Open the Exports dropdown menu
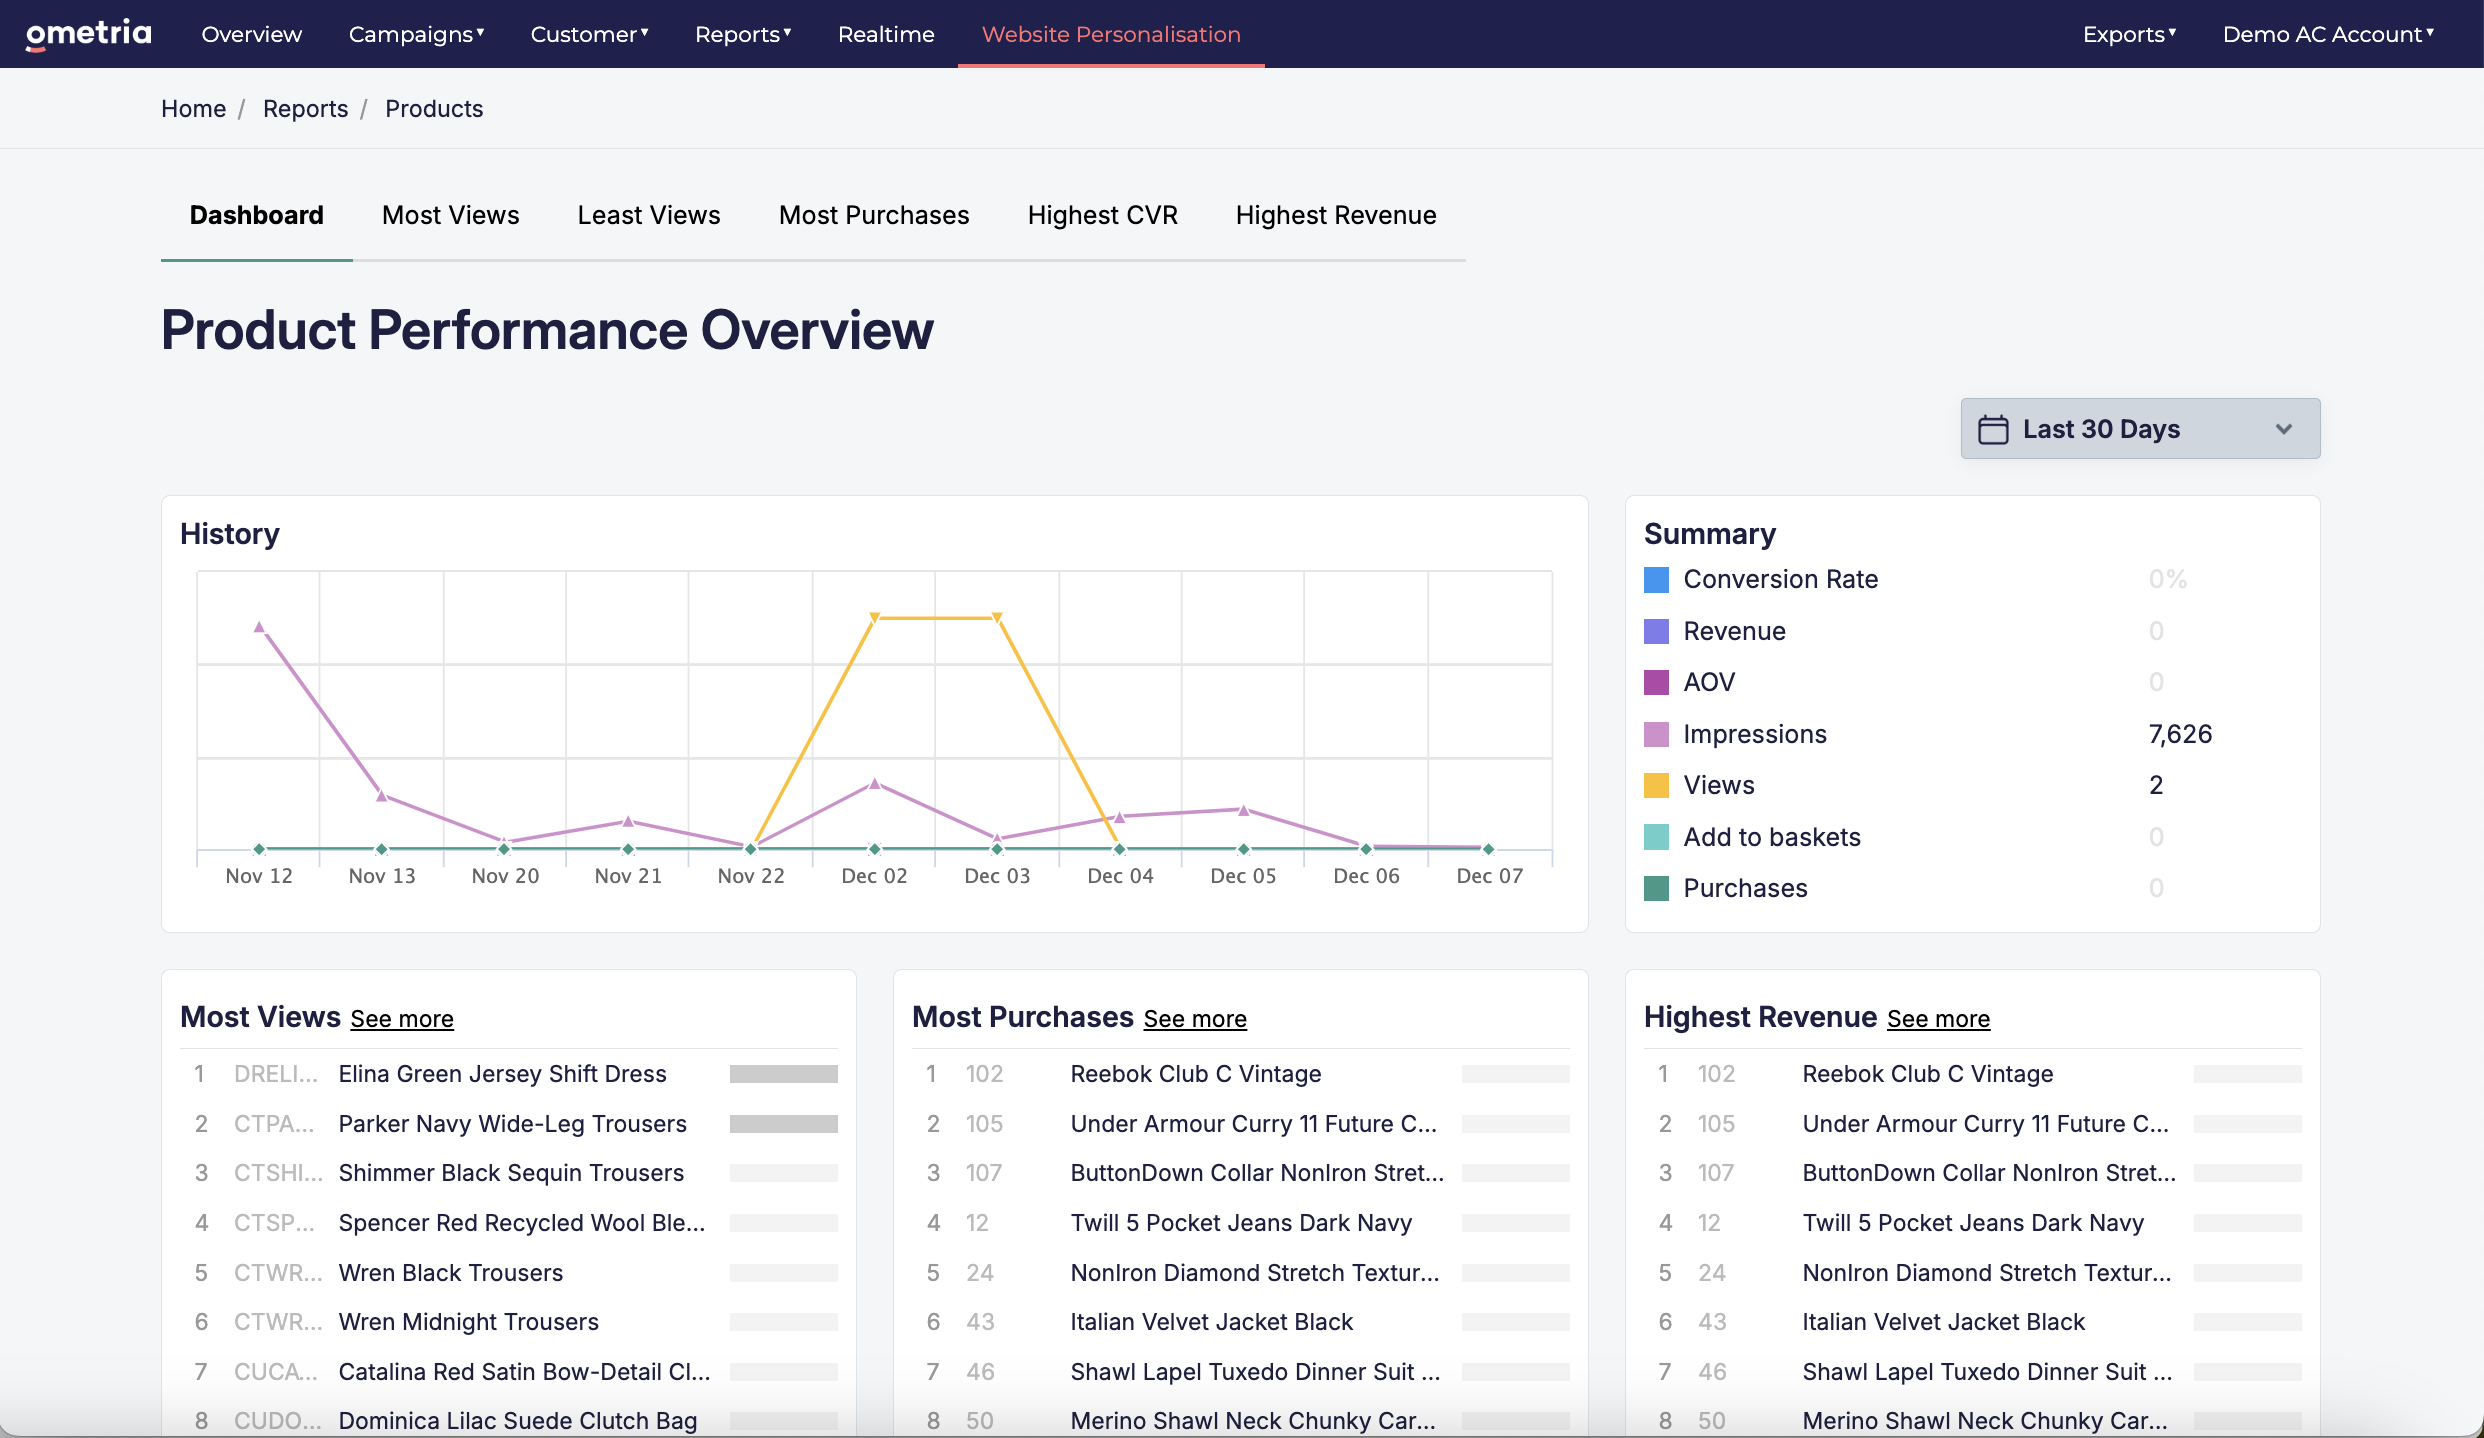Viewport: 2484px width, 1438px height. (2129, 34)
